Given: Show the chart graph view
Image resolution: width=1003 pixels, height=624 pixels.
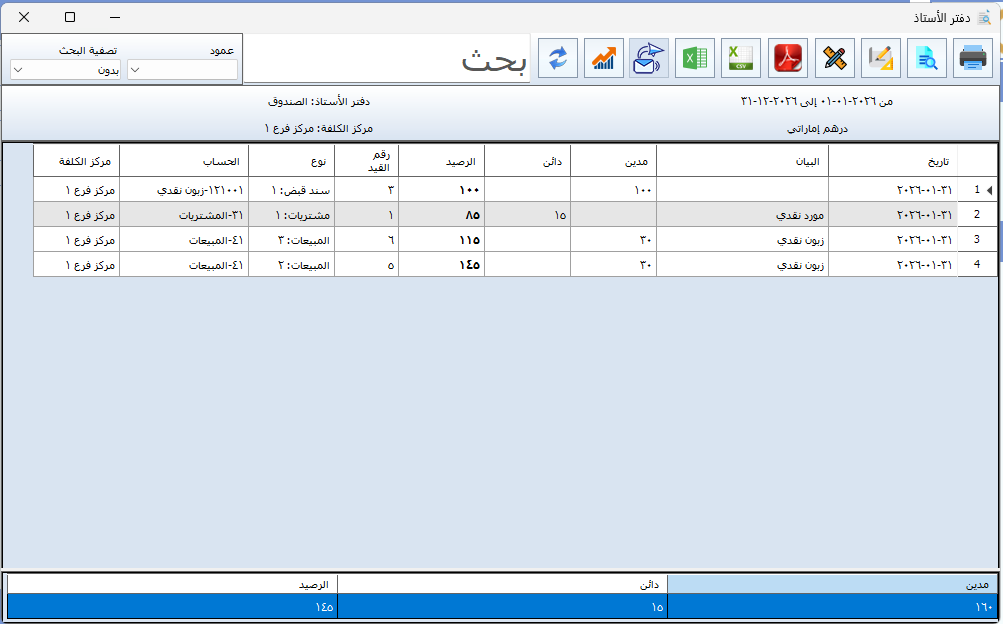Looking at the screenshot, I should (604, 58).
